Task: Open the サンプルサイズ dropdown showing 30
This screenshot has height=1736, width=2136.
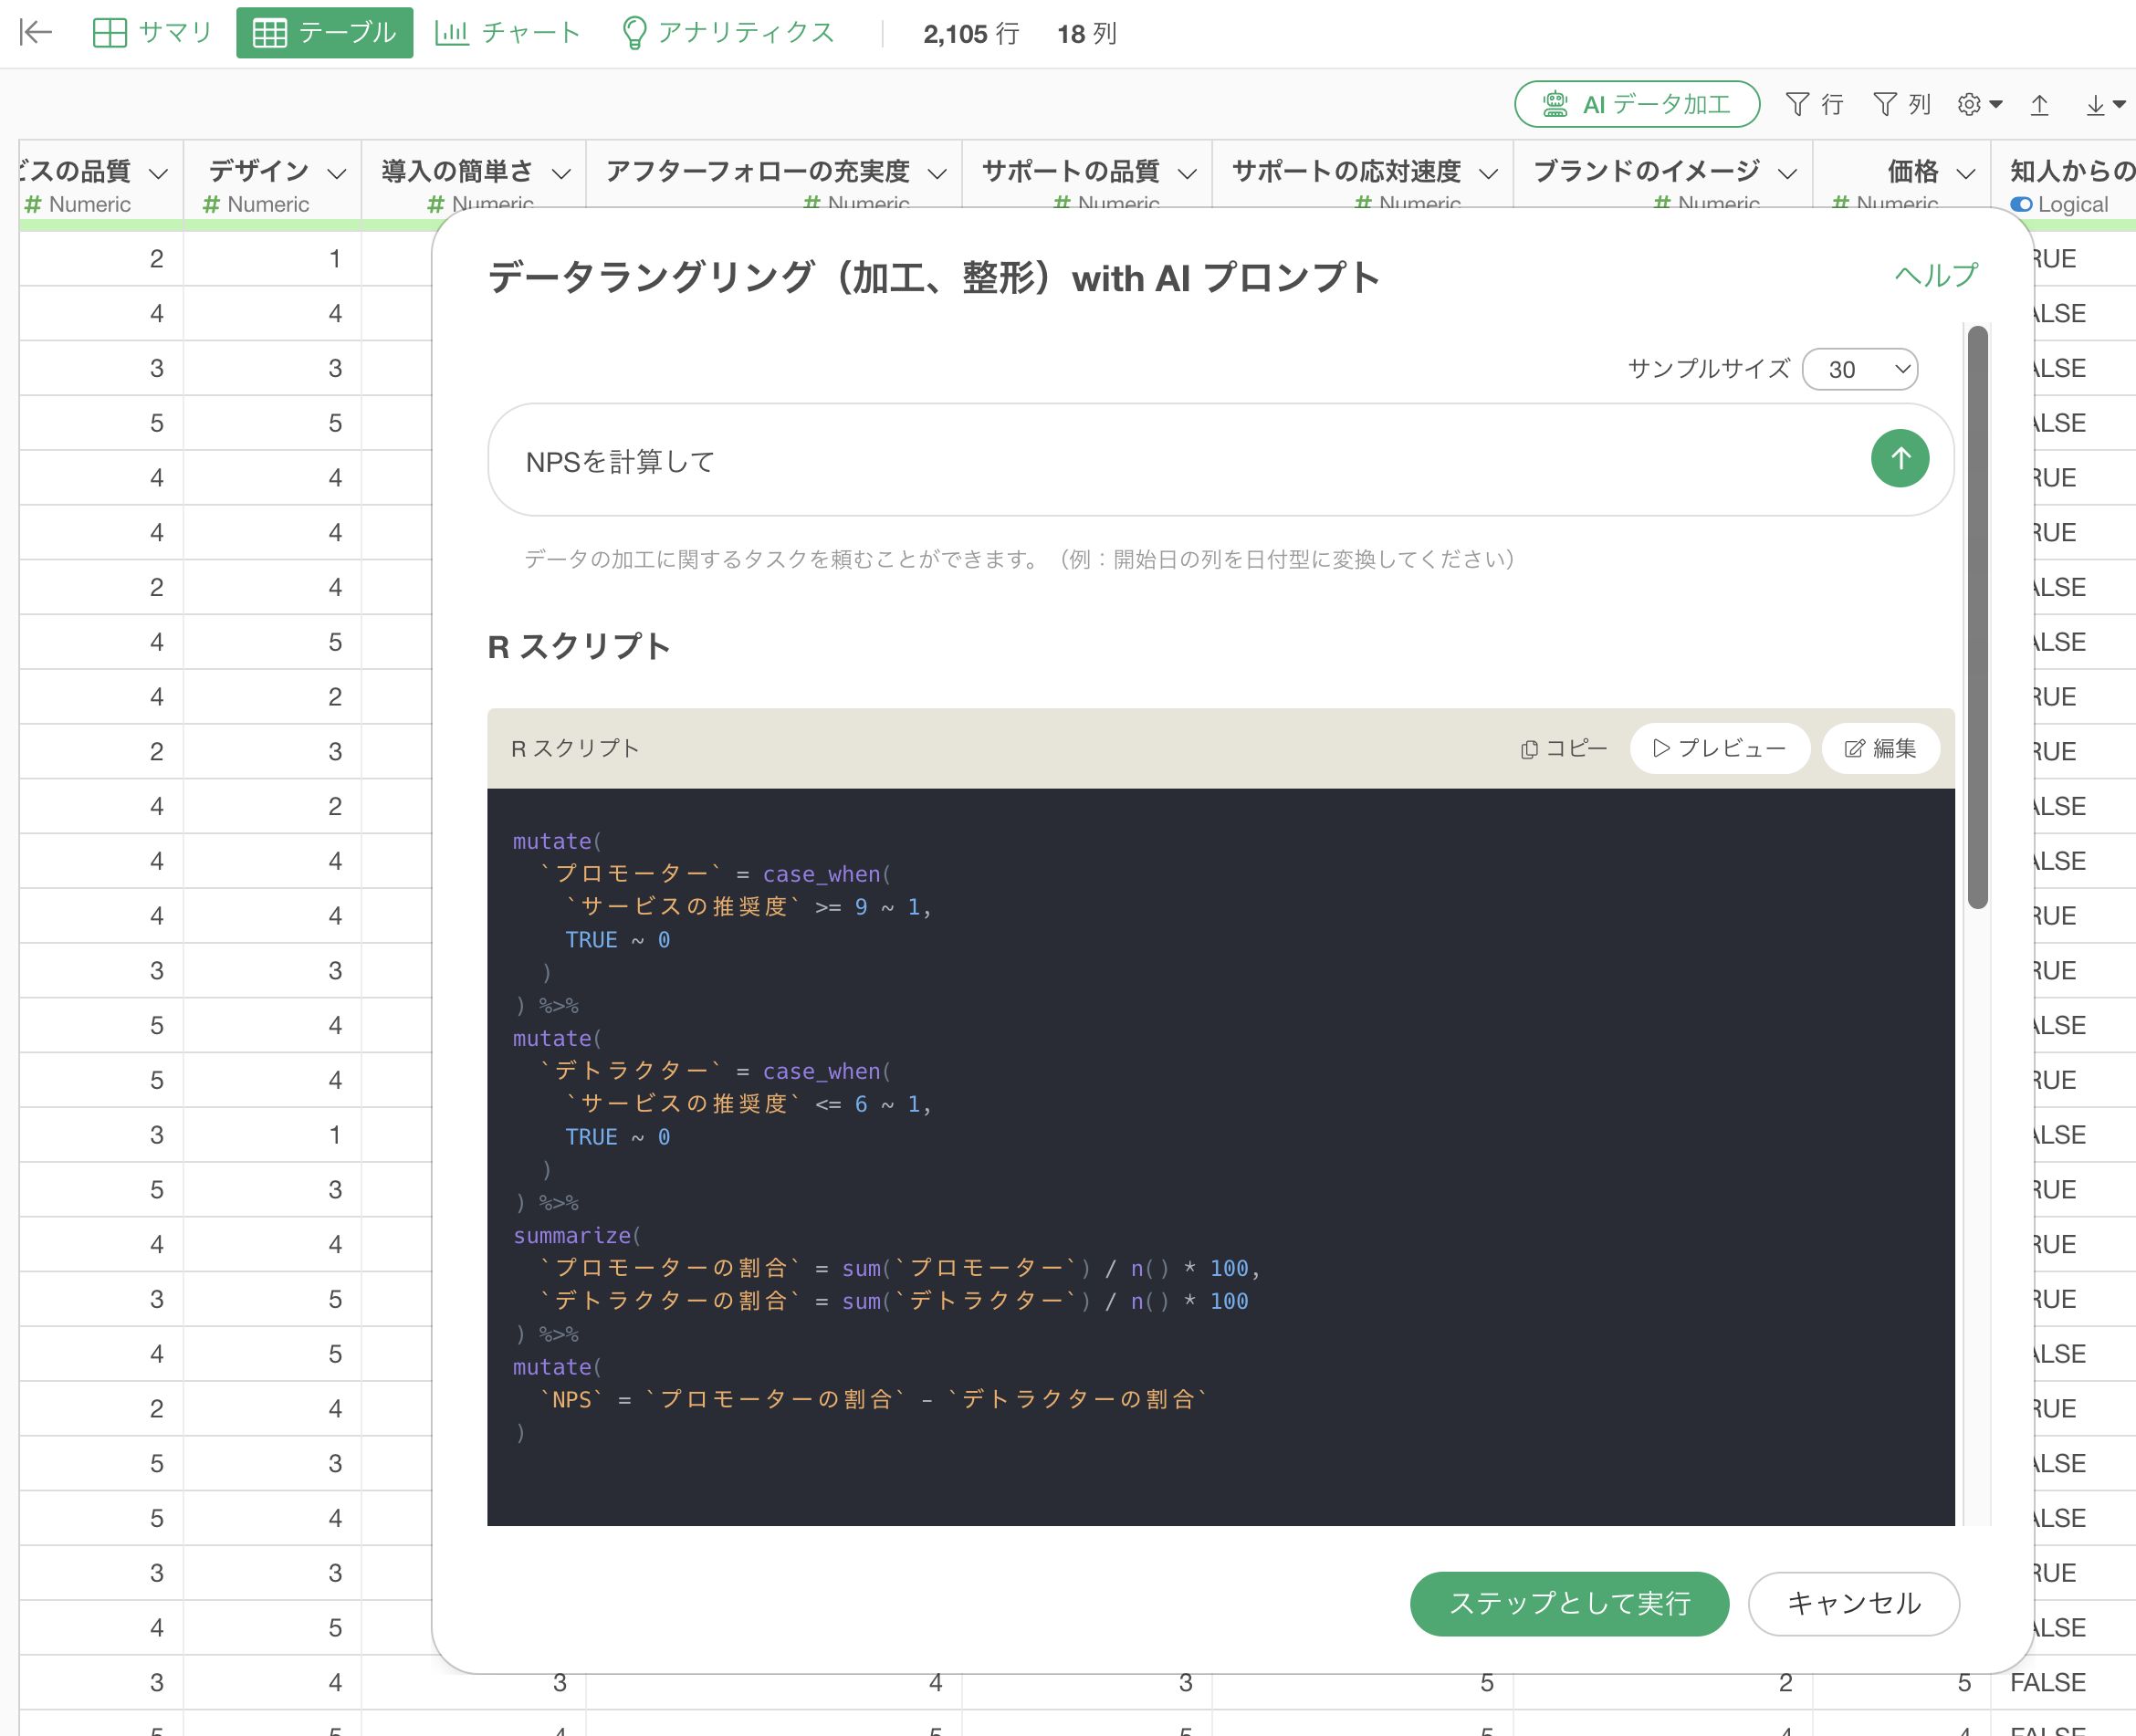Action: 1859,370
